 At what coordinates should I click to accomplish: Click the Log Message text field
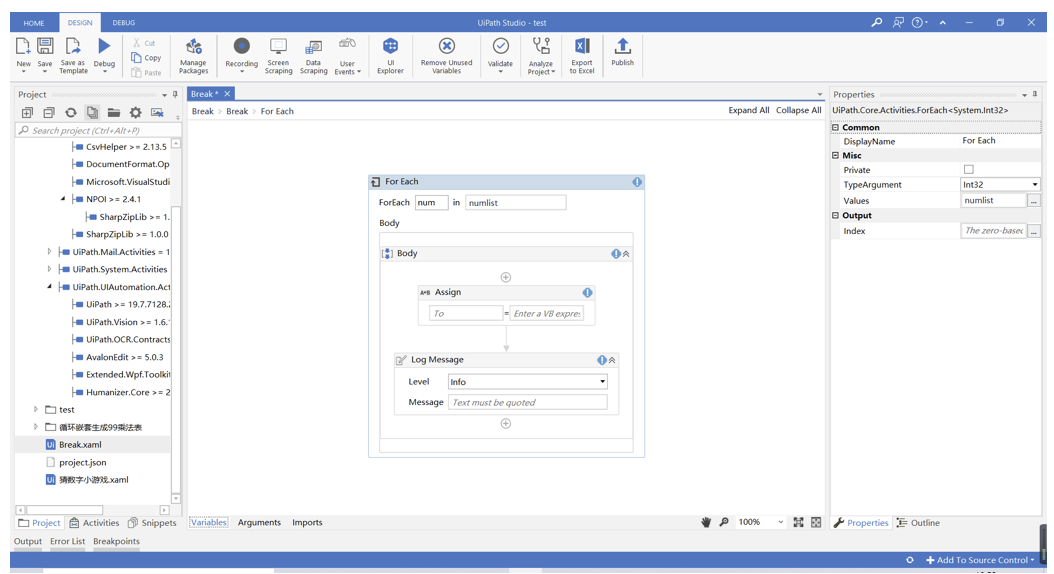click(x=528, y=403)
